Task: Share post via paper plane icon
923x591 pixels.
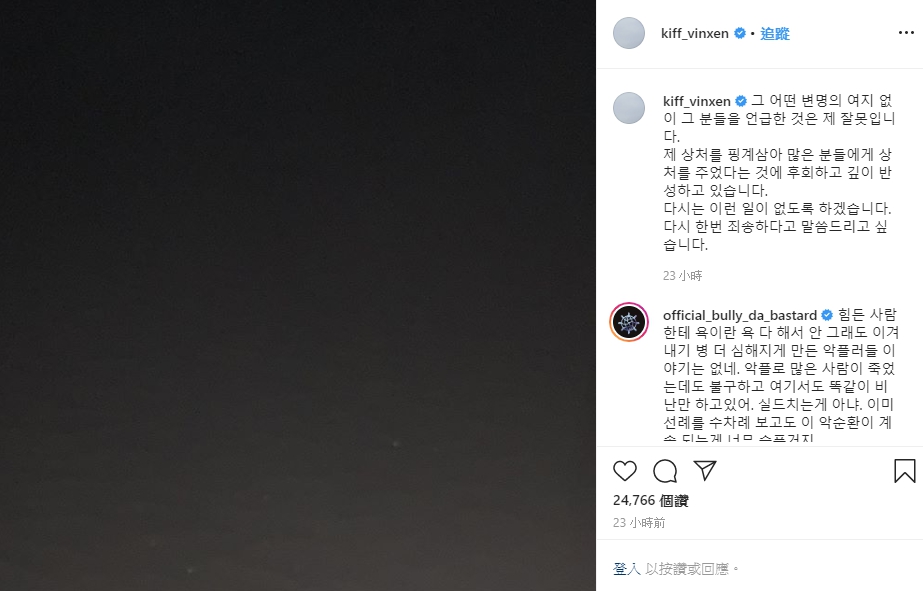Action: point(705,470)
